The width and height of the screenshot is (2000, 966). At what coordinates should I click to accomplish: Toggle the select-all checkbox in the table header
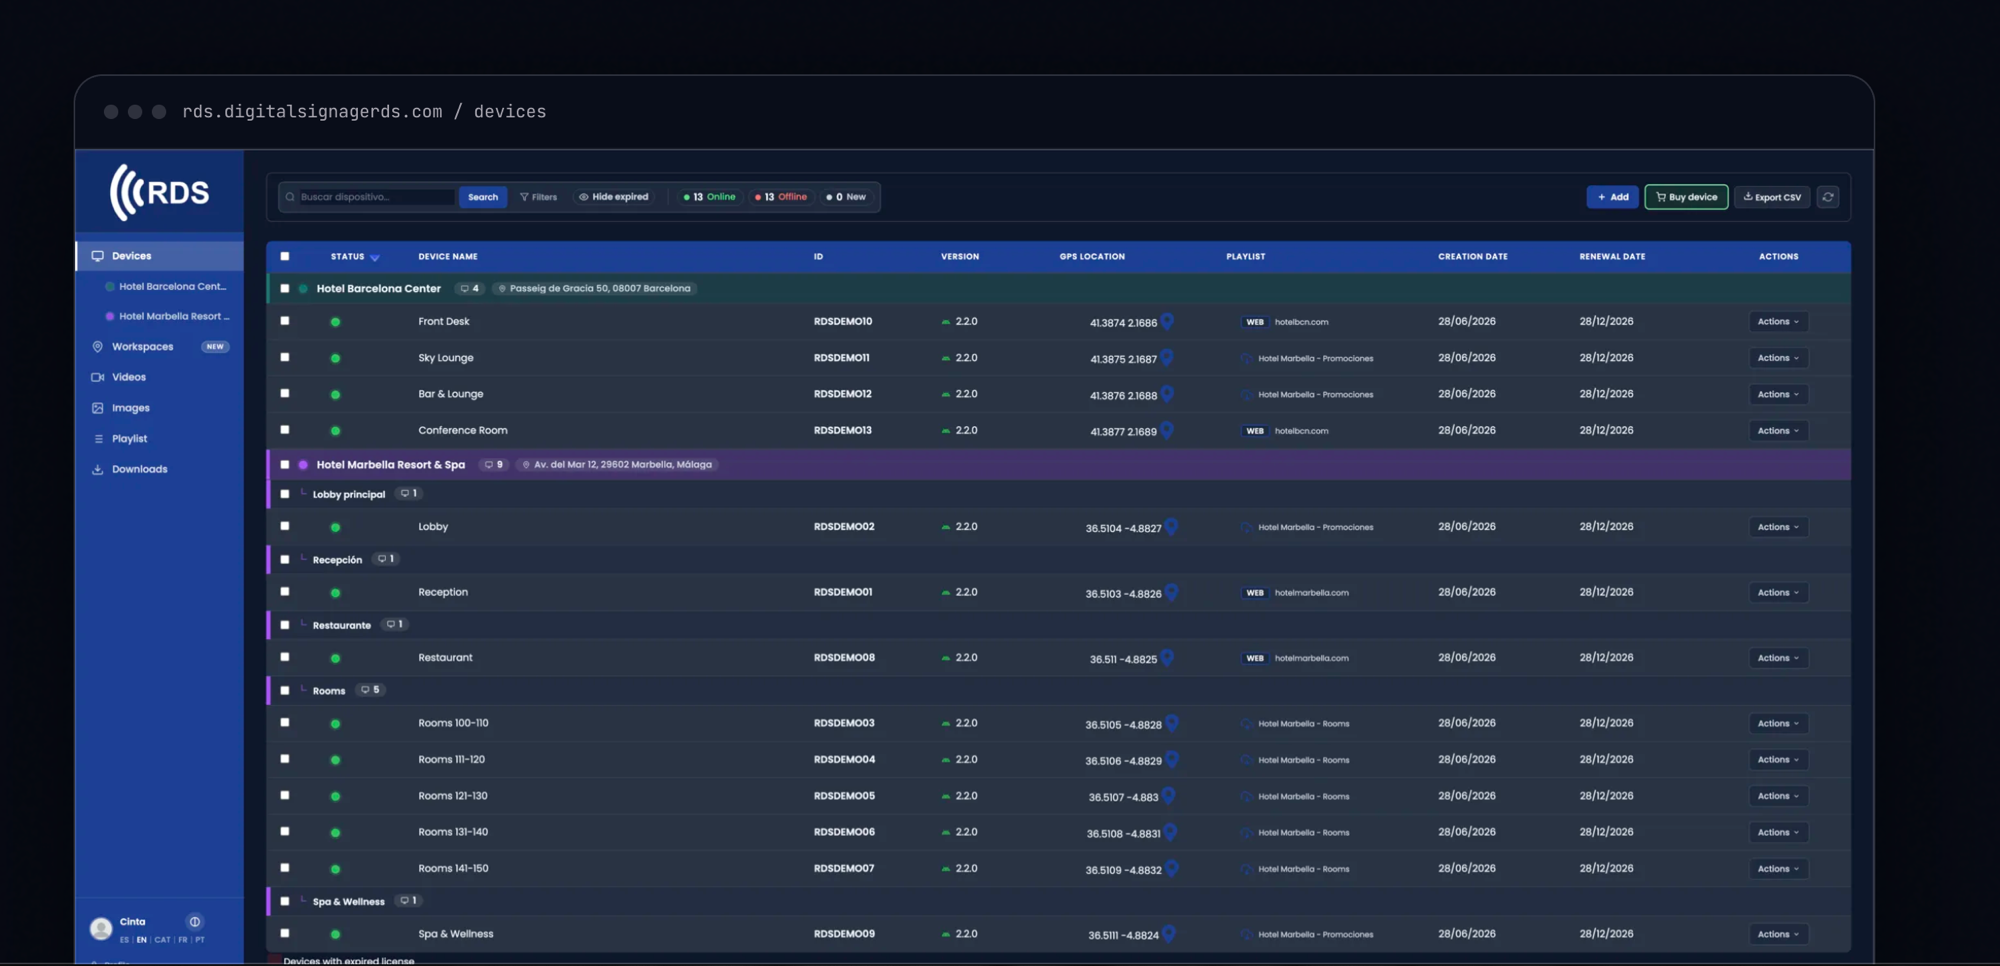click(x=285, y=256)
